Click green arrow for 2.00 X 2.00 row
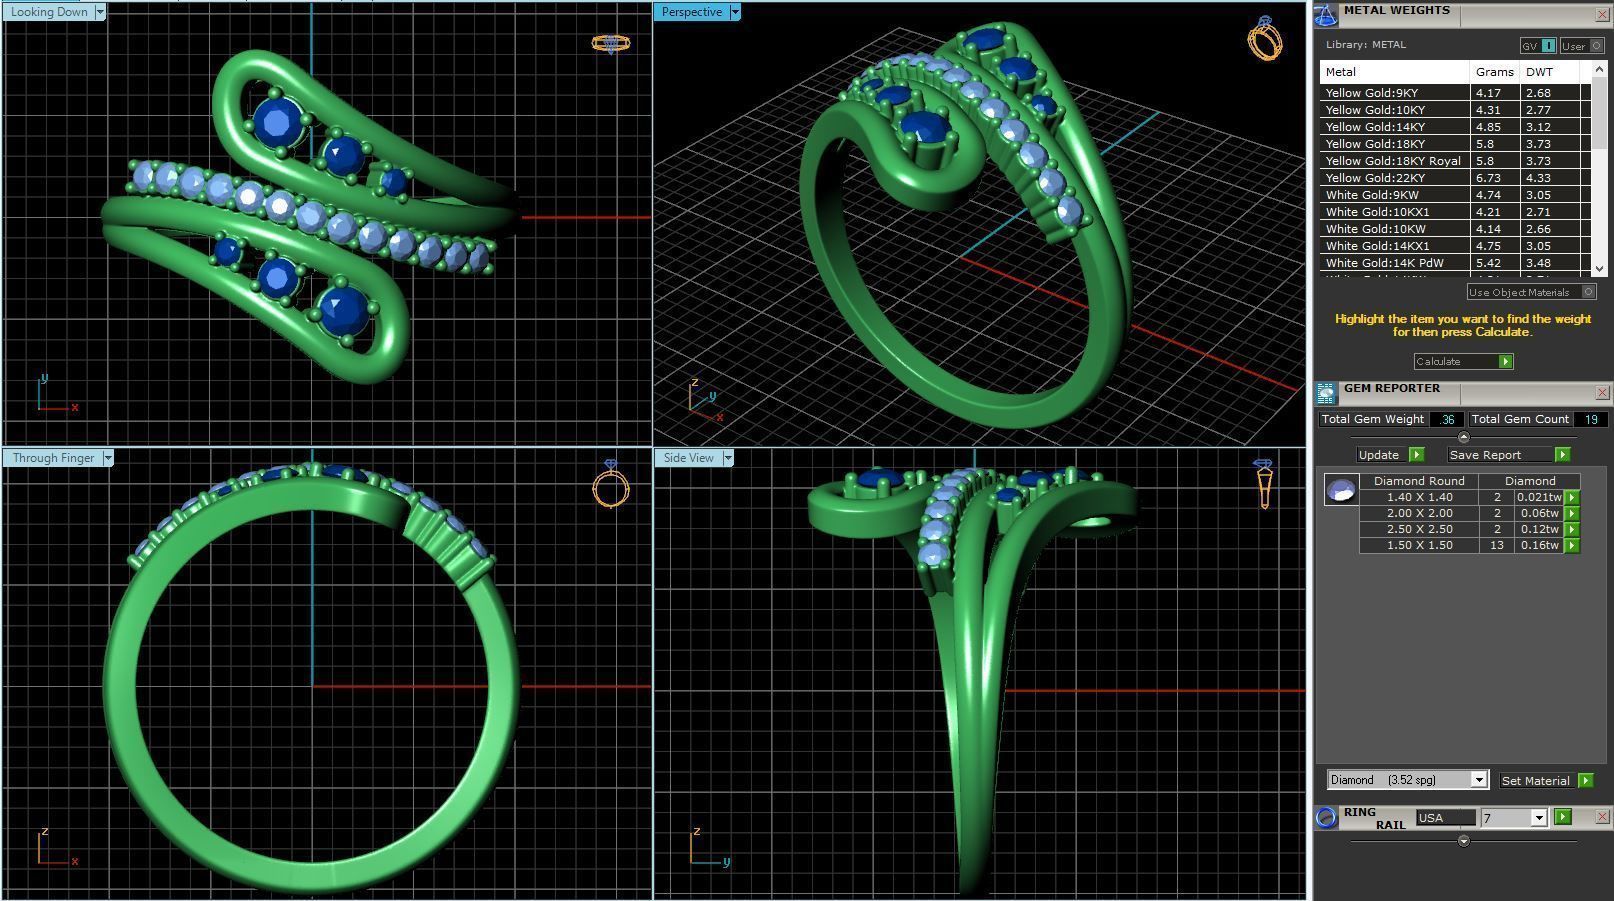The image size is (1614, 901). 1572,513
